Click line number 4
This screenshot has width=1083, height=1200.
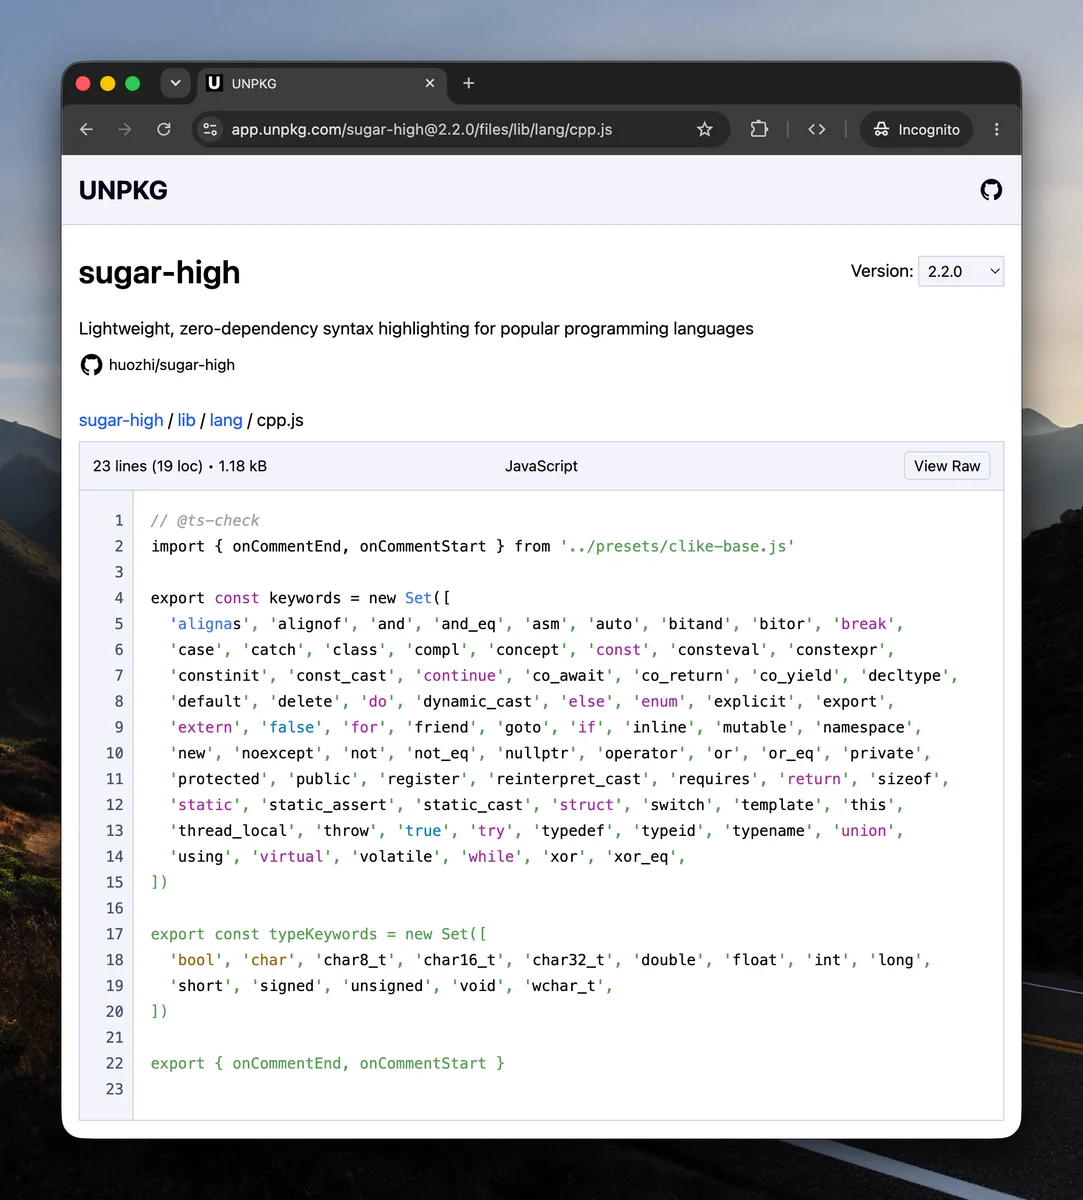[x=119, y=598]
